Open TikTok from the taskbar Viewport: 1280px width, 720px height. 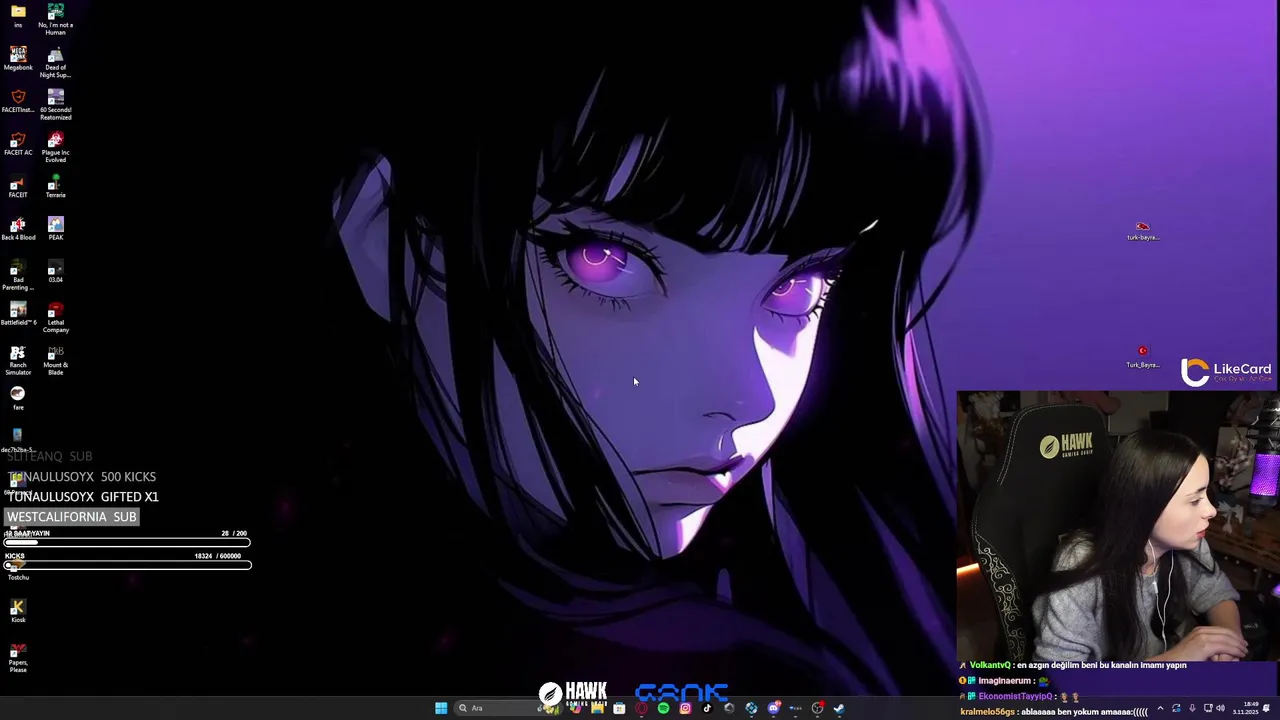pyautogui.click(x=707, y=708)
